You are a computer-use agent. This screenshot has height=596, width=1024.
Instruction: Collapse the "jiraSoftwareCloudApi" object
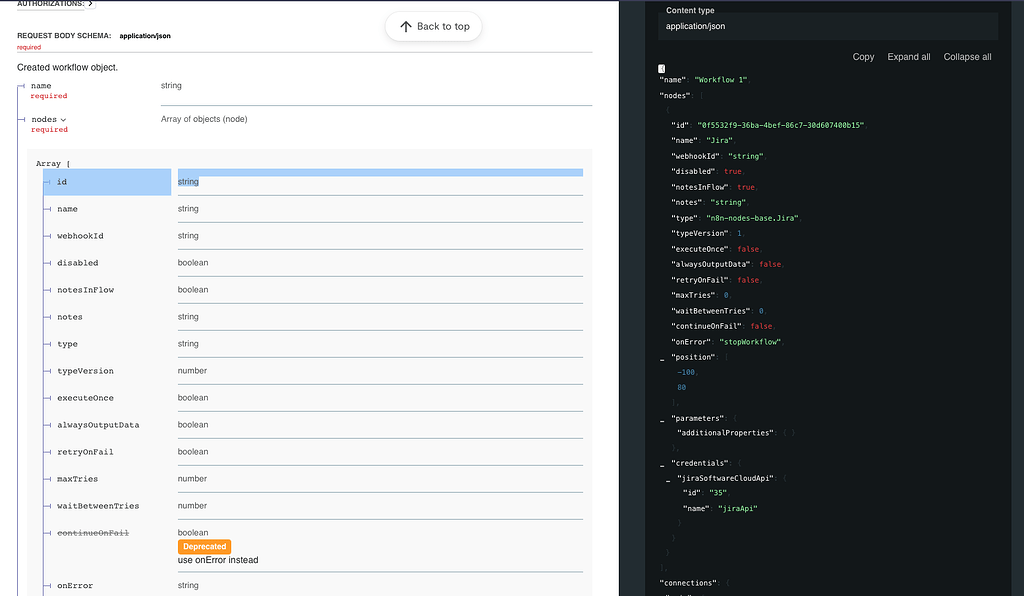click(667, 479)
